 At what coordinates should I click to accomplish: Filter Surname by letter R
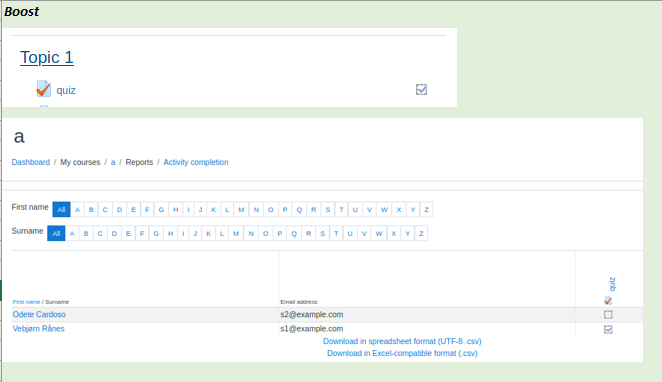309,233
